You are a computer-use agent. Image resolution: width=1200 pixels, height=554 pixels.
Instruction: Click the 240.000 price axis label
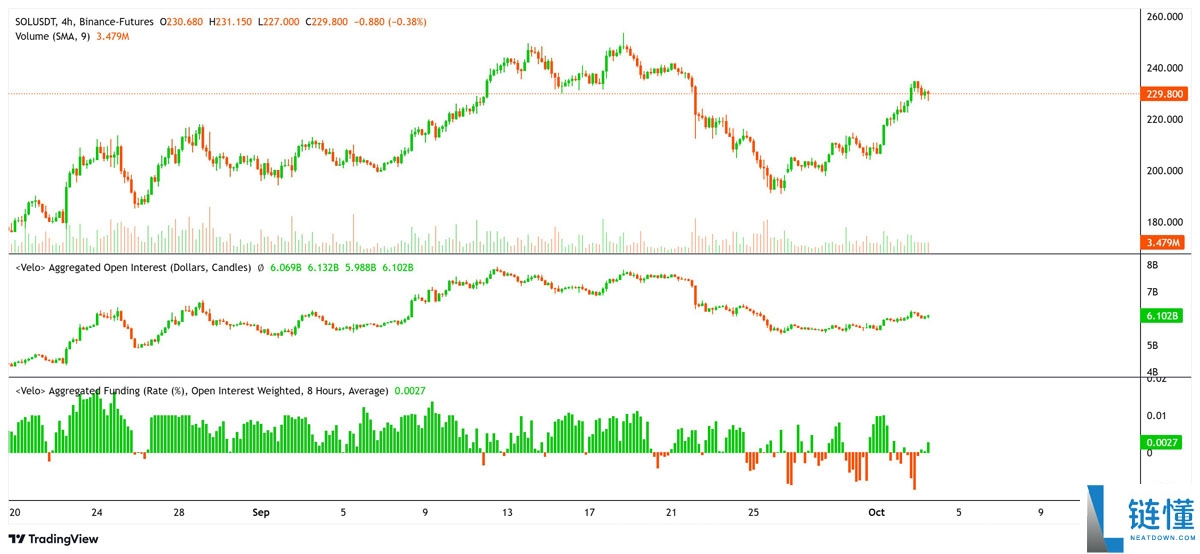coord(1164,68)
